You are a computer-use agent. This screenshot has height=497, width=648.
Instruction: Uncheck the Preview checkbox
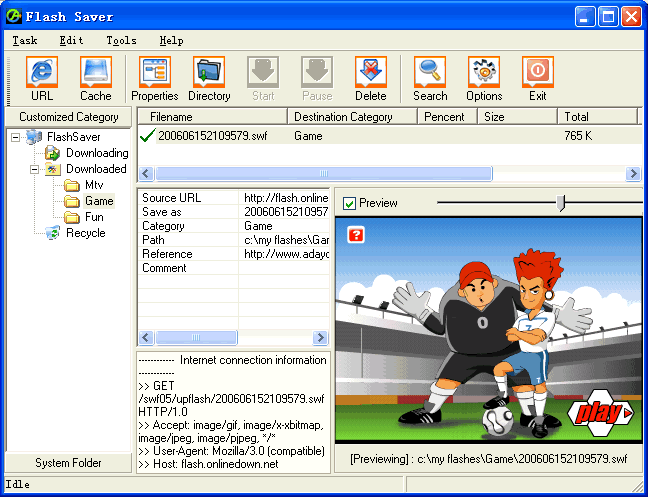click(x=349, y=203)
